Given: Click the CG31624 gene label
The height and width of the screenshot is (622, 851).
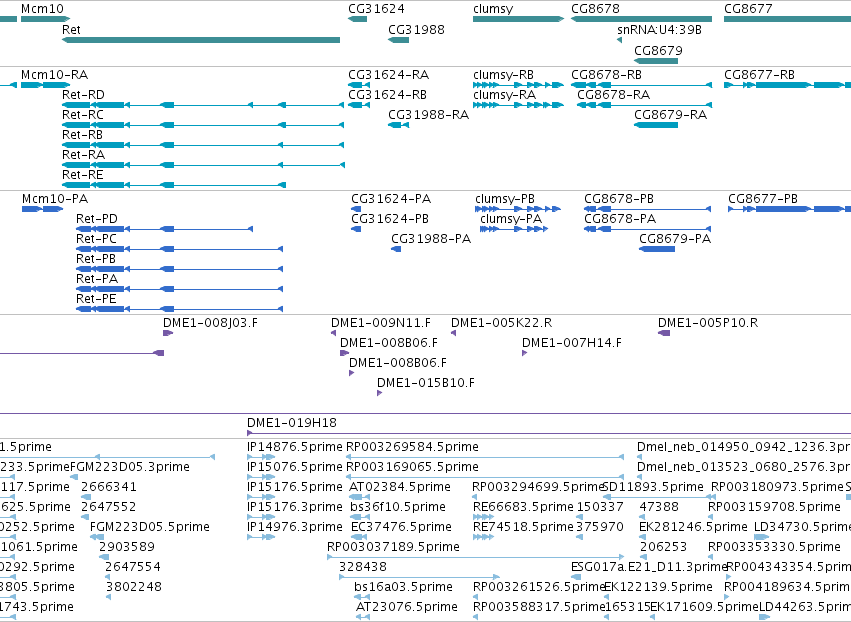Looking at the screenshot, I should 376,9.
